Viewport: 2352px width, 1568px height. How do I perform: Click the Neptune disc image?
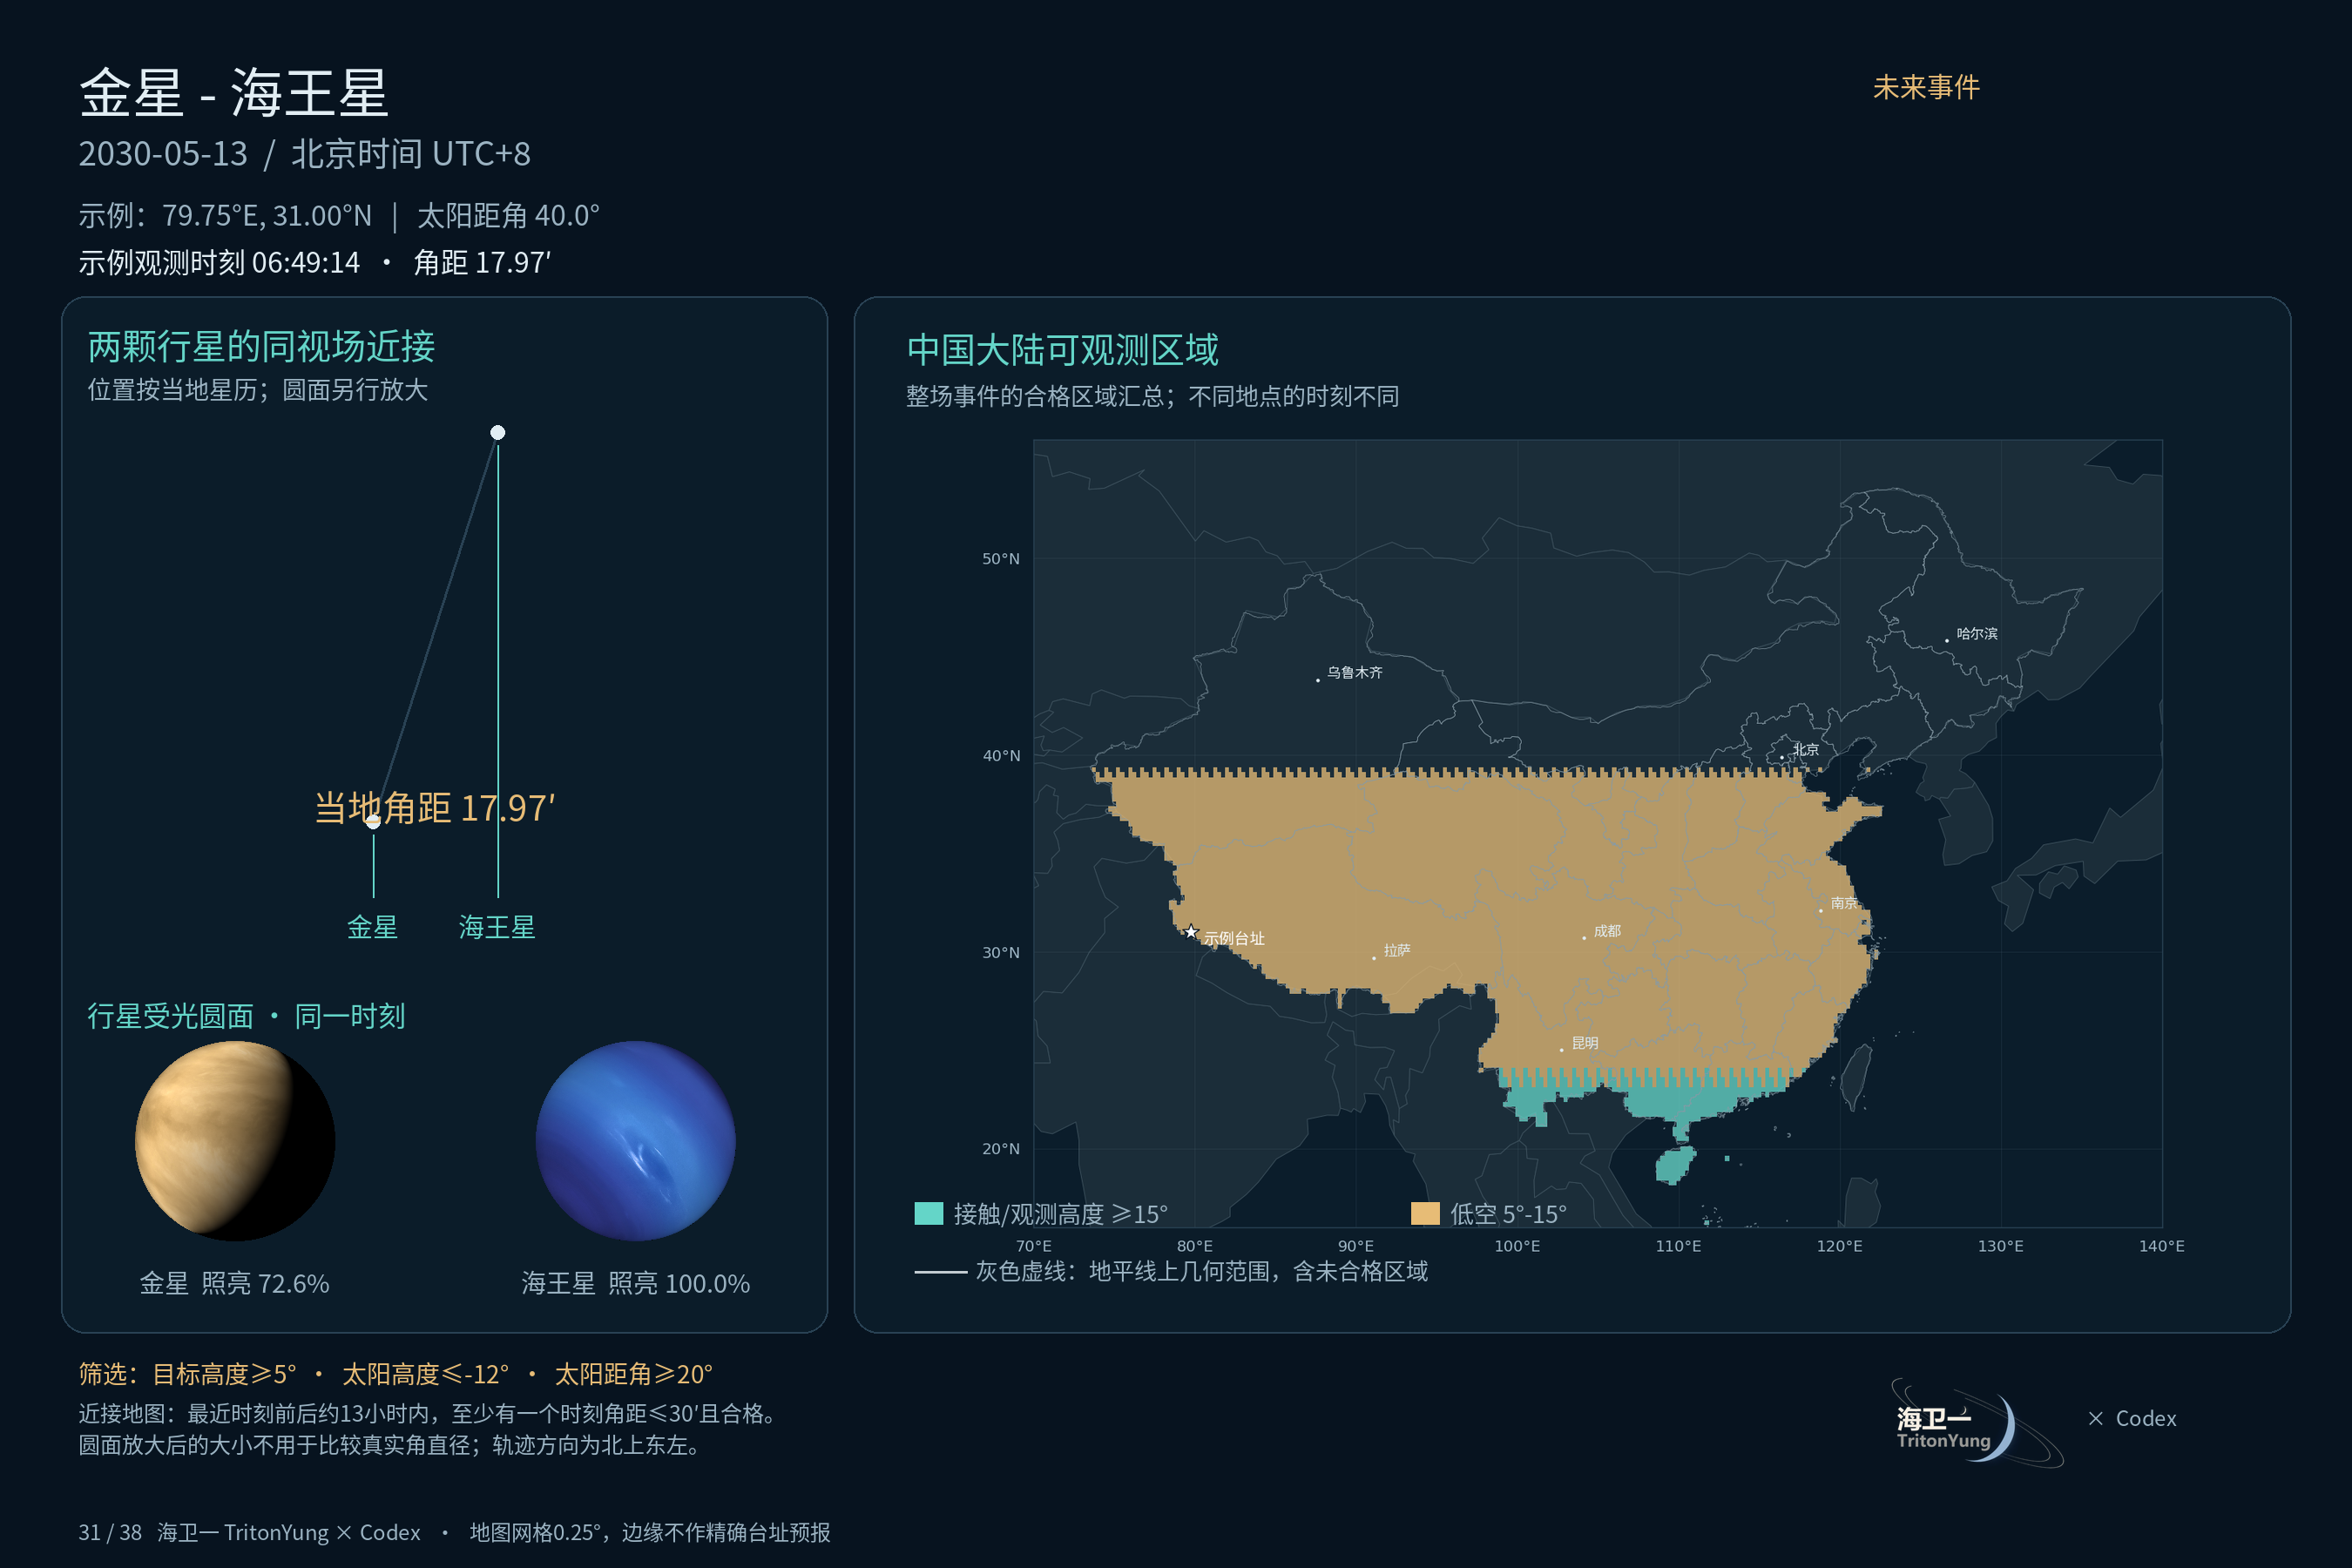[636, 1141]
